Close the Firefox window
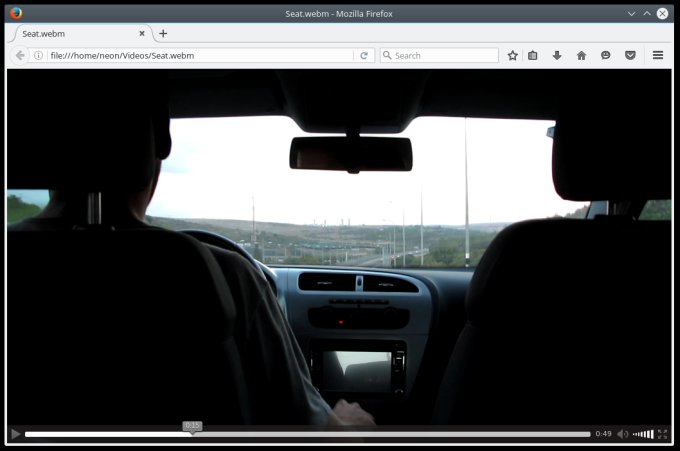Viewport: 680px width, 451px height. (662, 13)
